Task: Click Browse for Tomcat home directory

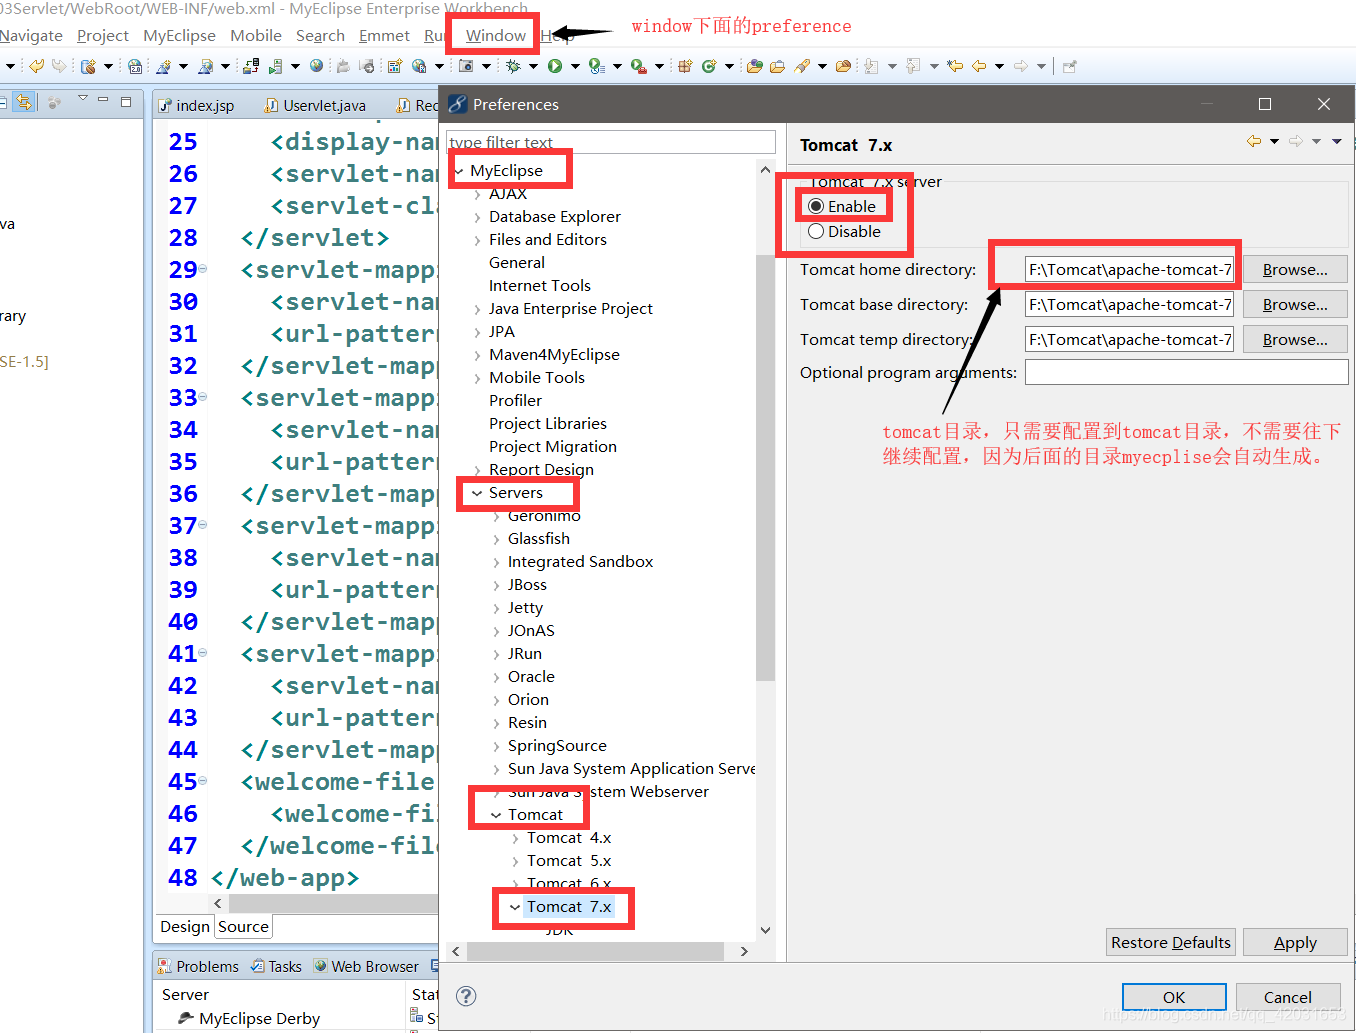Action: (1295, 269)
